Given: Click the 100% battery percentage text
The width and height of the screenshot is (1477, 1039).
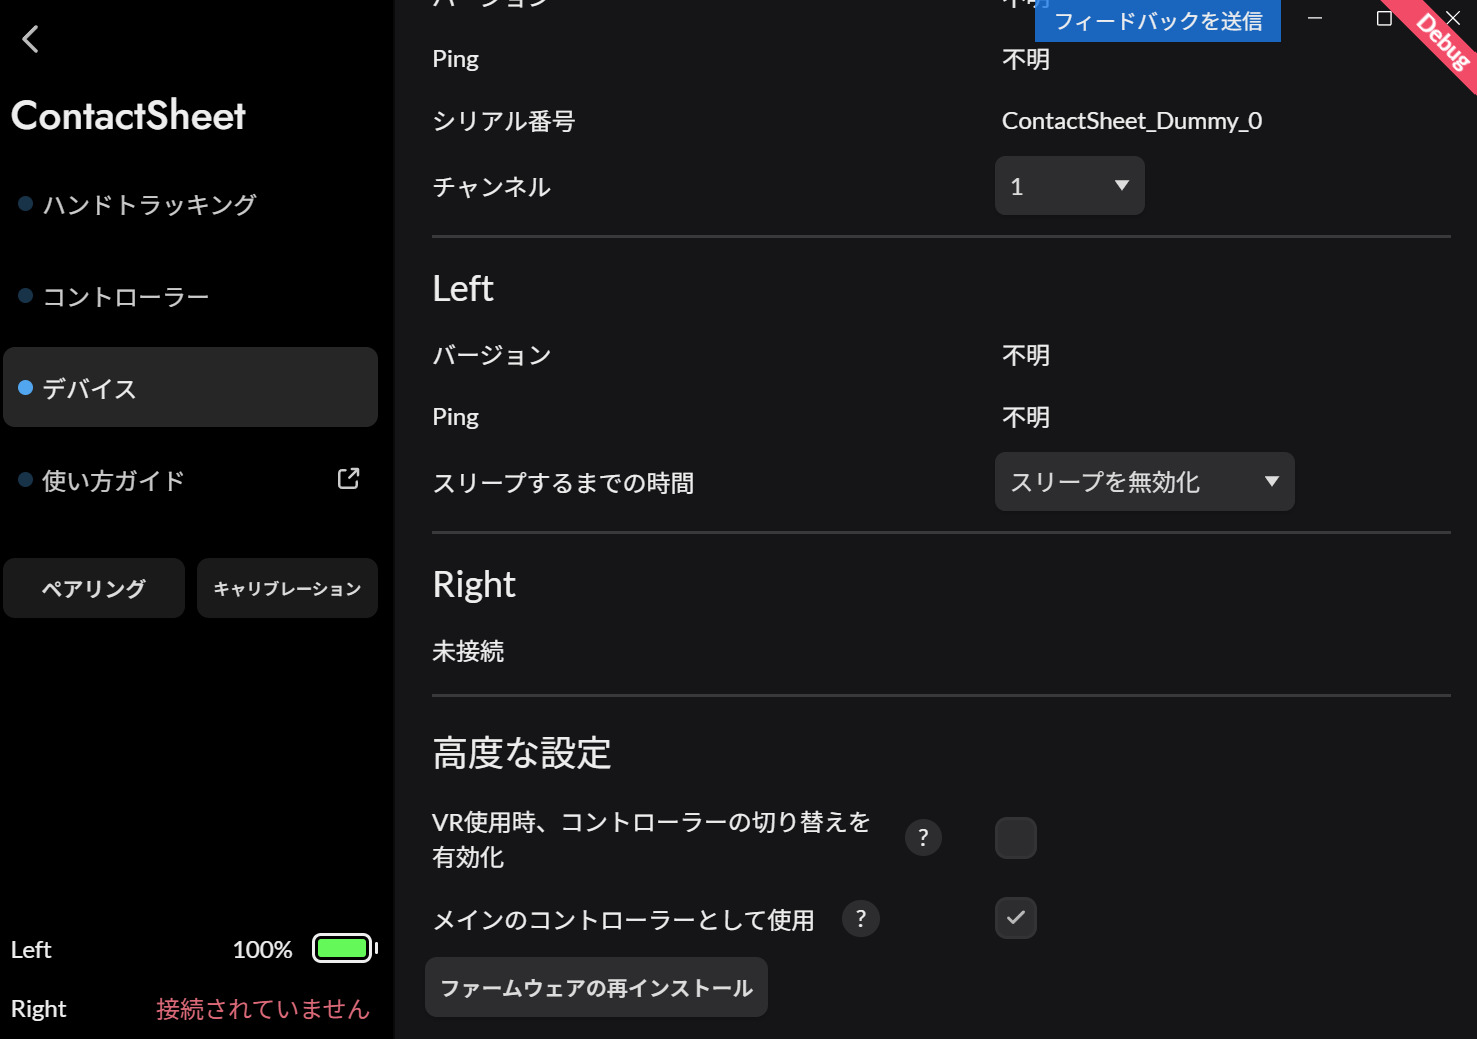Looking at the screenshot, I should point(263,949).
